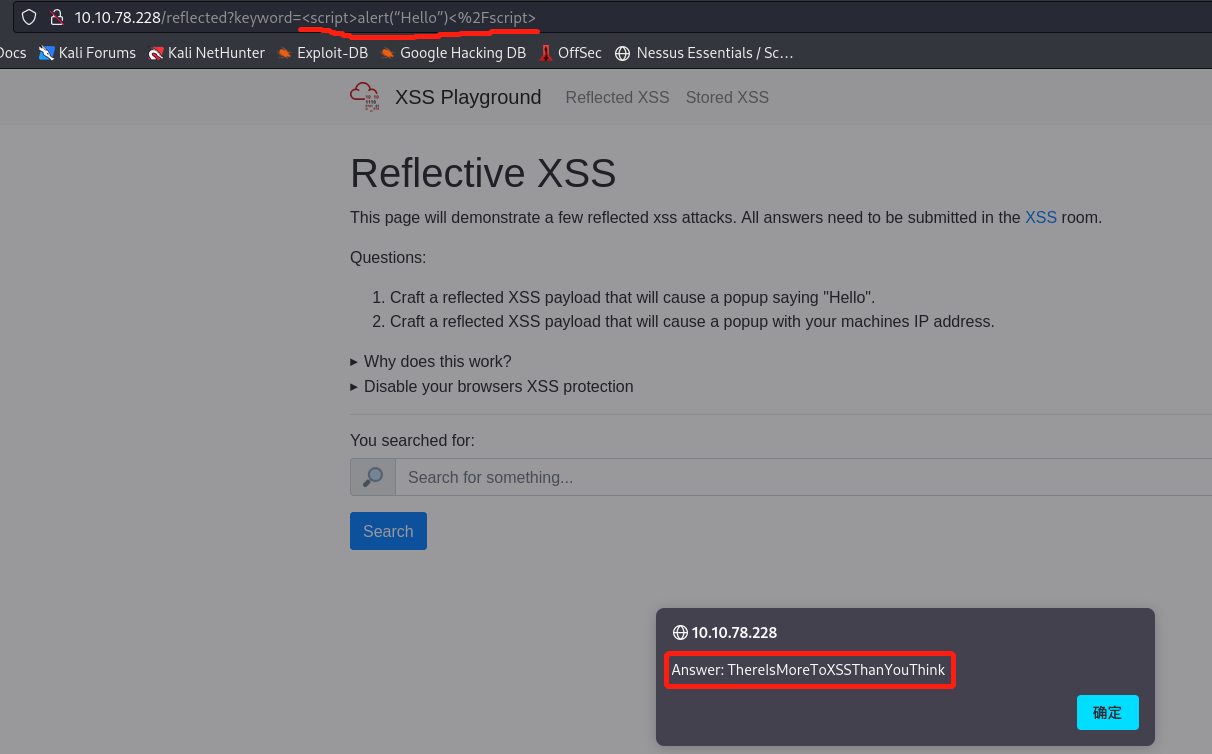This screenshot has width=1212, height=754.
Task: Follow the XSS room link
Action: pyautogui.click(x=1040, y=217)
